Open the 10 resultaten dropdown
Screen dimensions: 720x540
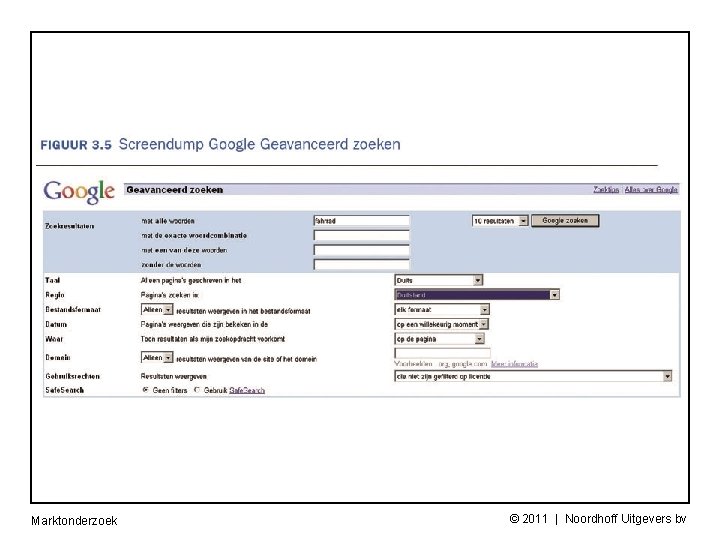500,221
